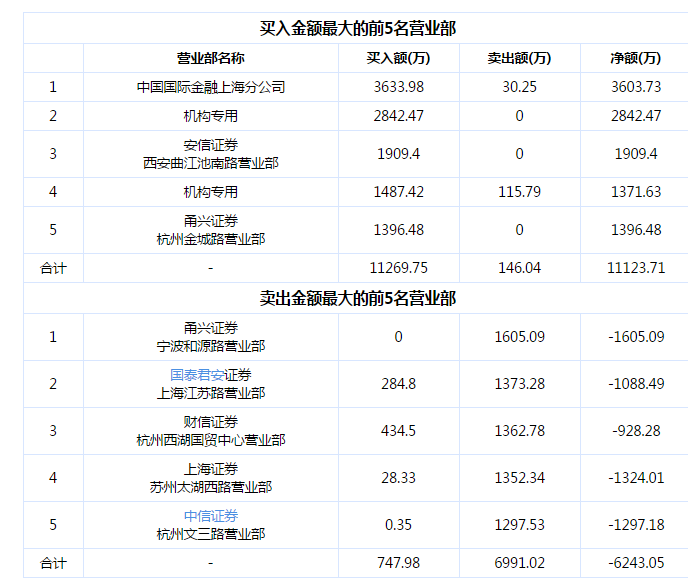Image resolution: width=688 pixels, height=587 pixels.
Task: Click buy amount 3633.98
Action: coord(398,87)
